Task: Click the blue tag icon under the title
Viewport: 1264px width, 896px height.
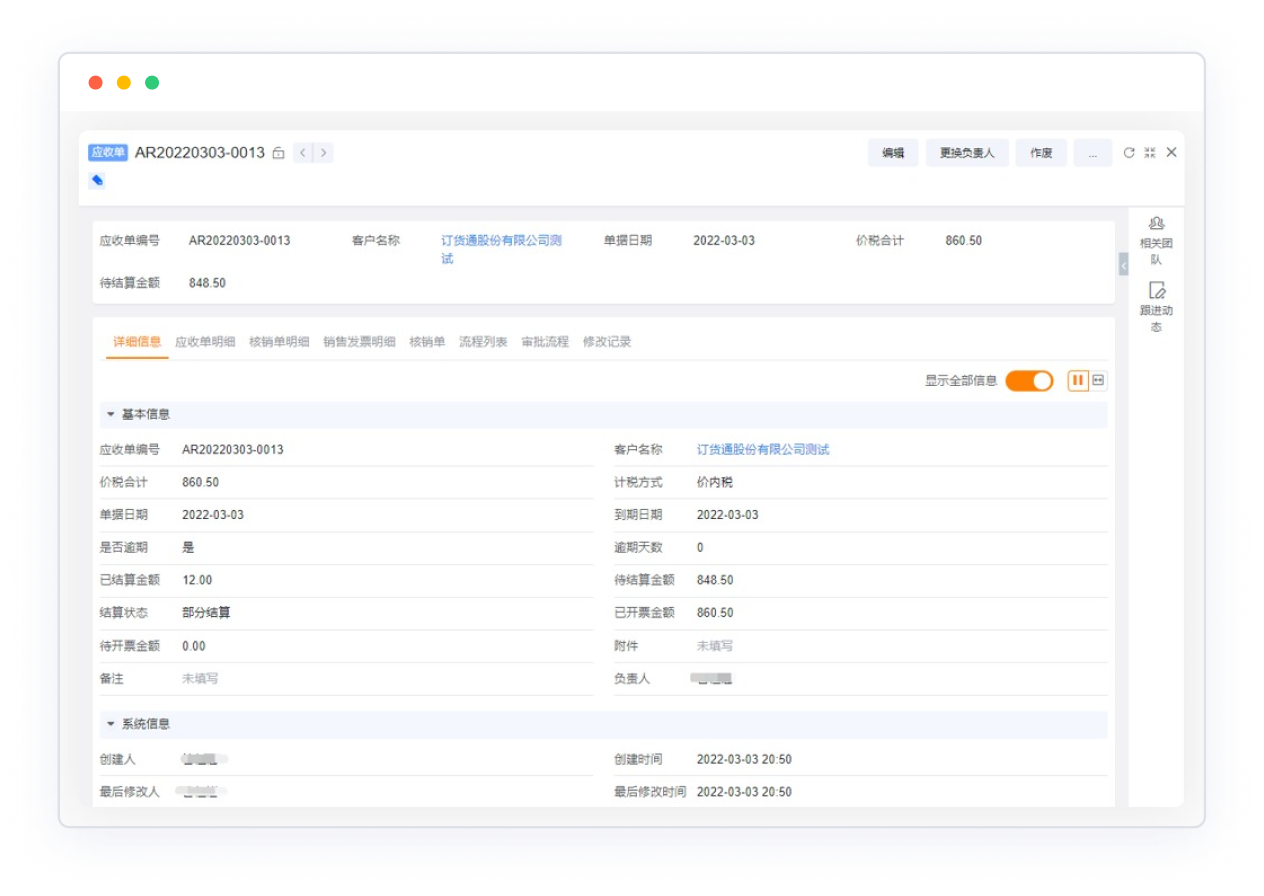Action: (x=97, y=181)
